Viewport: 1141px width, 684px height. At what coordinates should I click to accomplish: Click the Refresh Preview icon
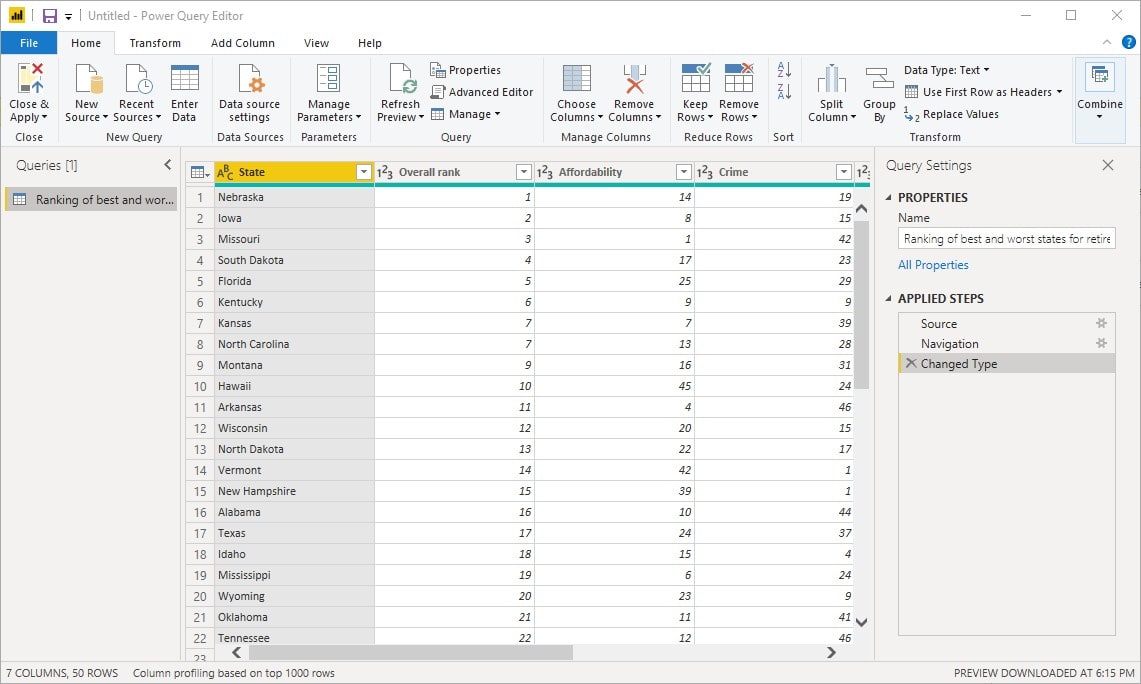pos(401,79)
